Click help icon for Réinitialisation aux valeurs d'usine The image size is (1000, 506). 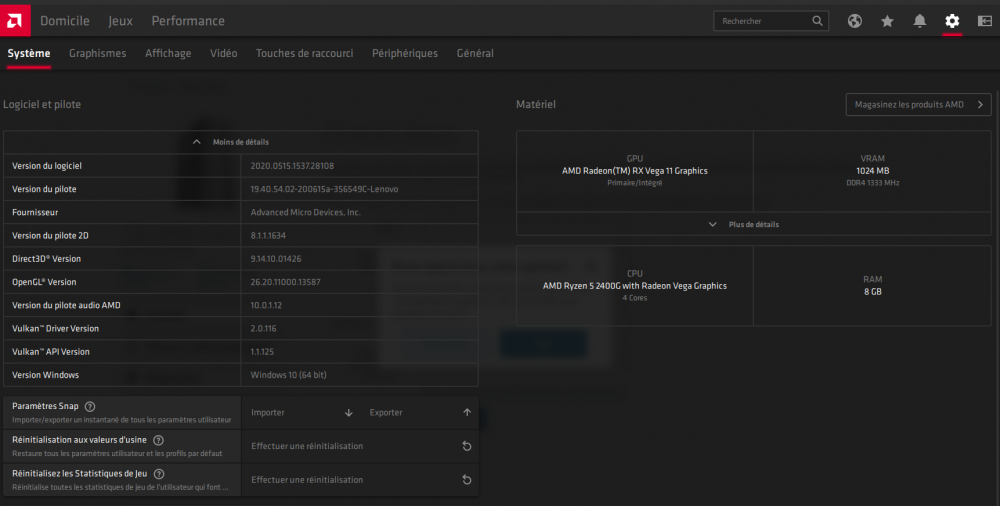(x=158, y=440)
